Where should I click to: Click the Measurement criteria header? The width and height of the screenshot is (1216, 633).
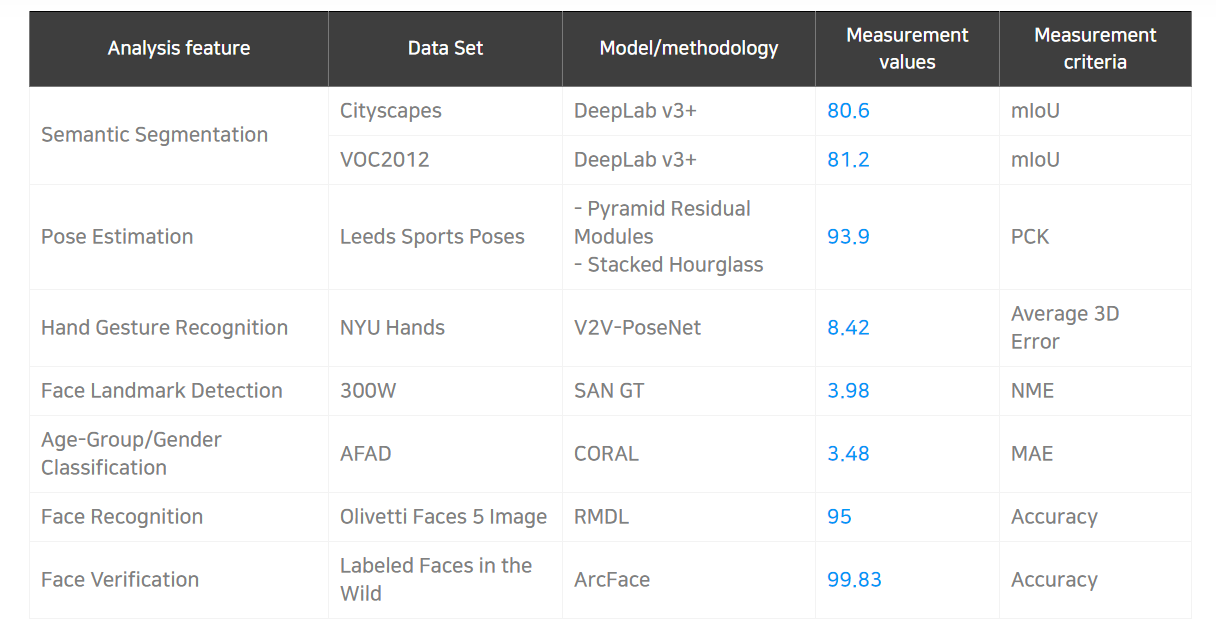click(x=1095, y=48)
